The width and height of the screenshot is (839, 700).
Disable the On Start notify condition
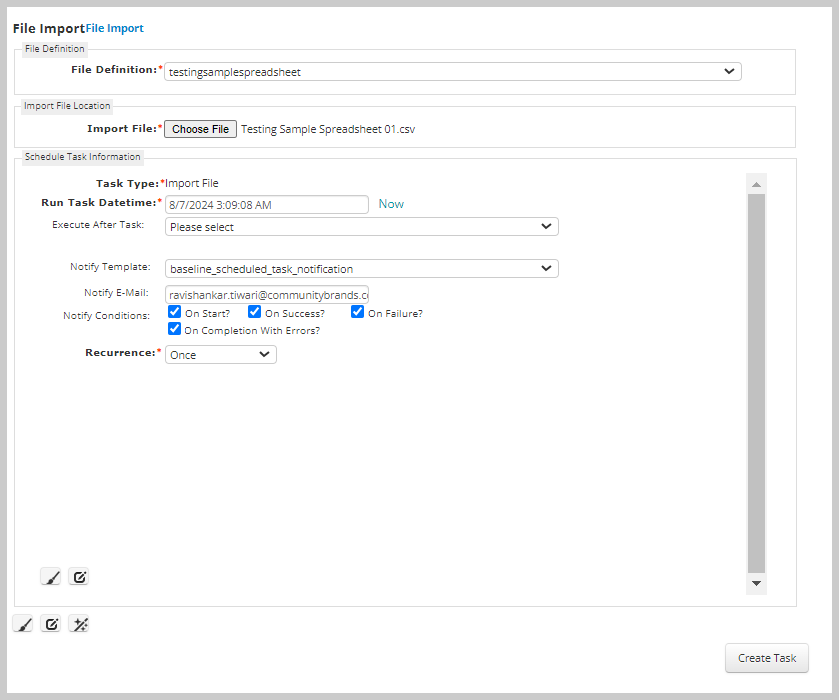[x=174, y=312]
